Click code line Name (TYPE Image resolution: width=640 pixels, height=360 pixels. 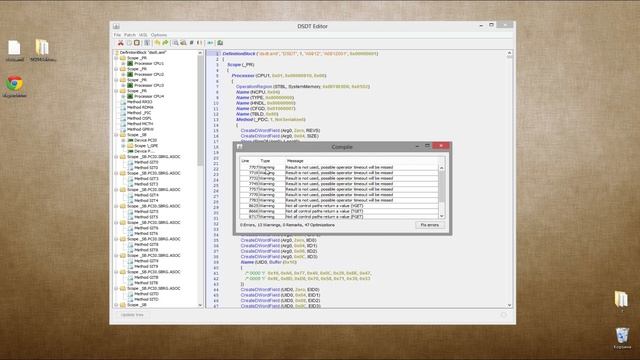coord(264,98)
